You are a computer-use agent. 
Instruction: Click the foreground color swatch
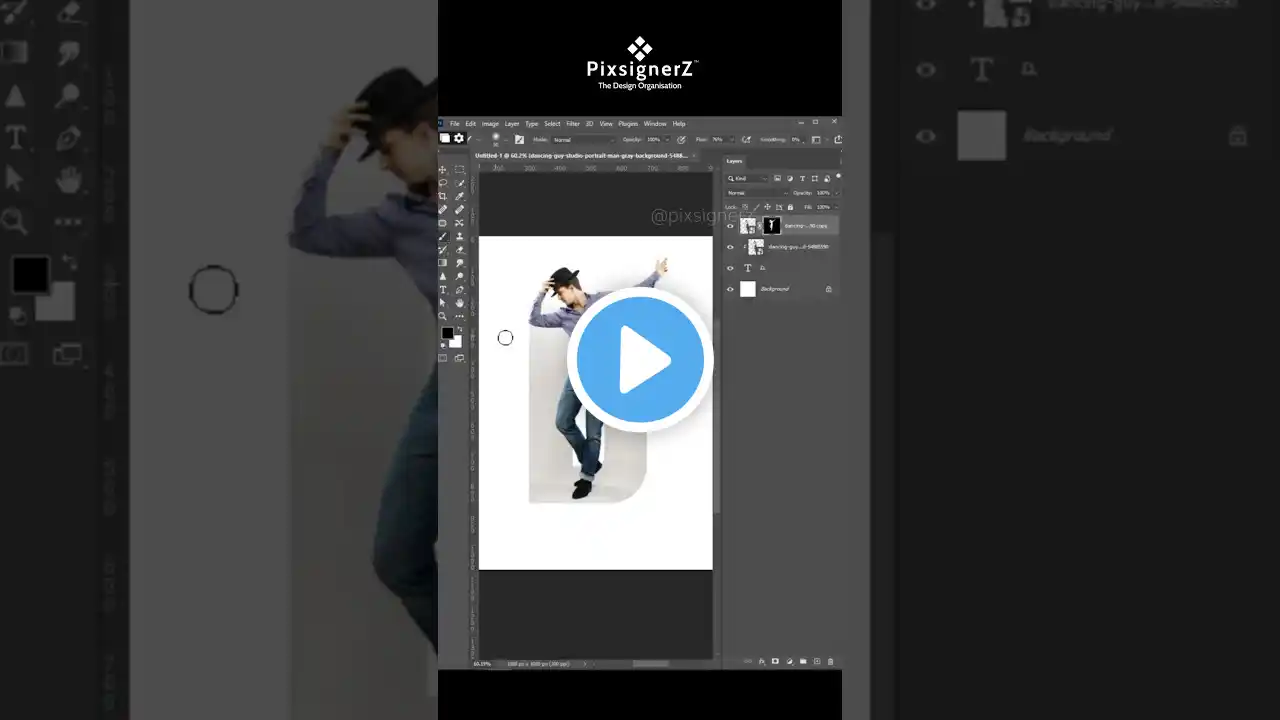(x=446, y=331)
